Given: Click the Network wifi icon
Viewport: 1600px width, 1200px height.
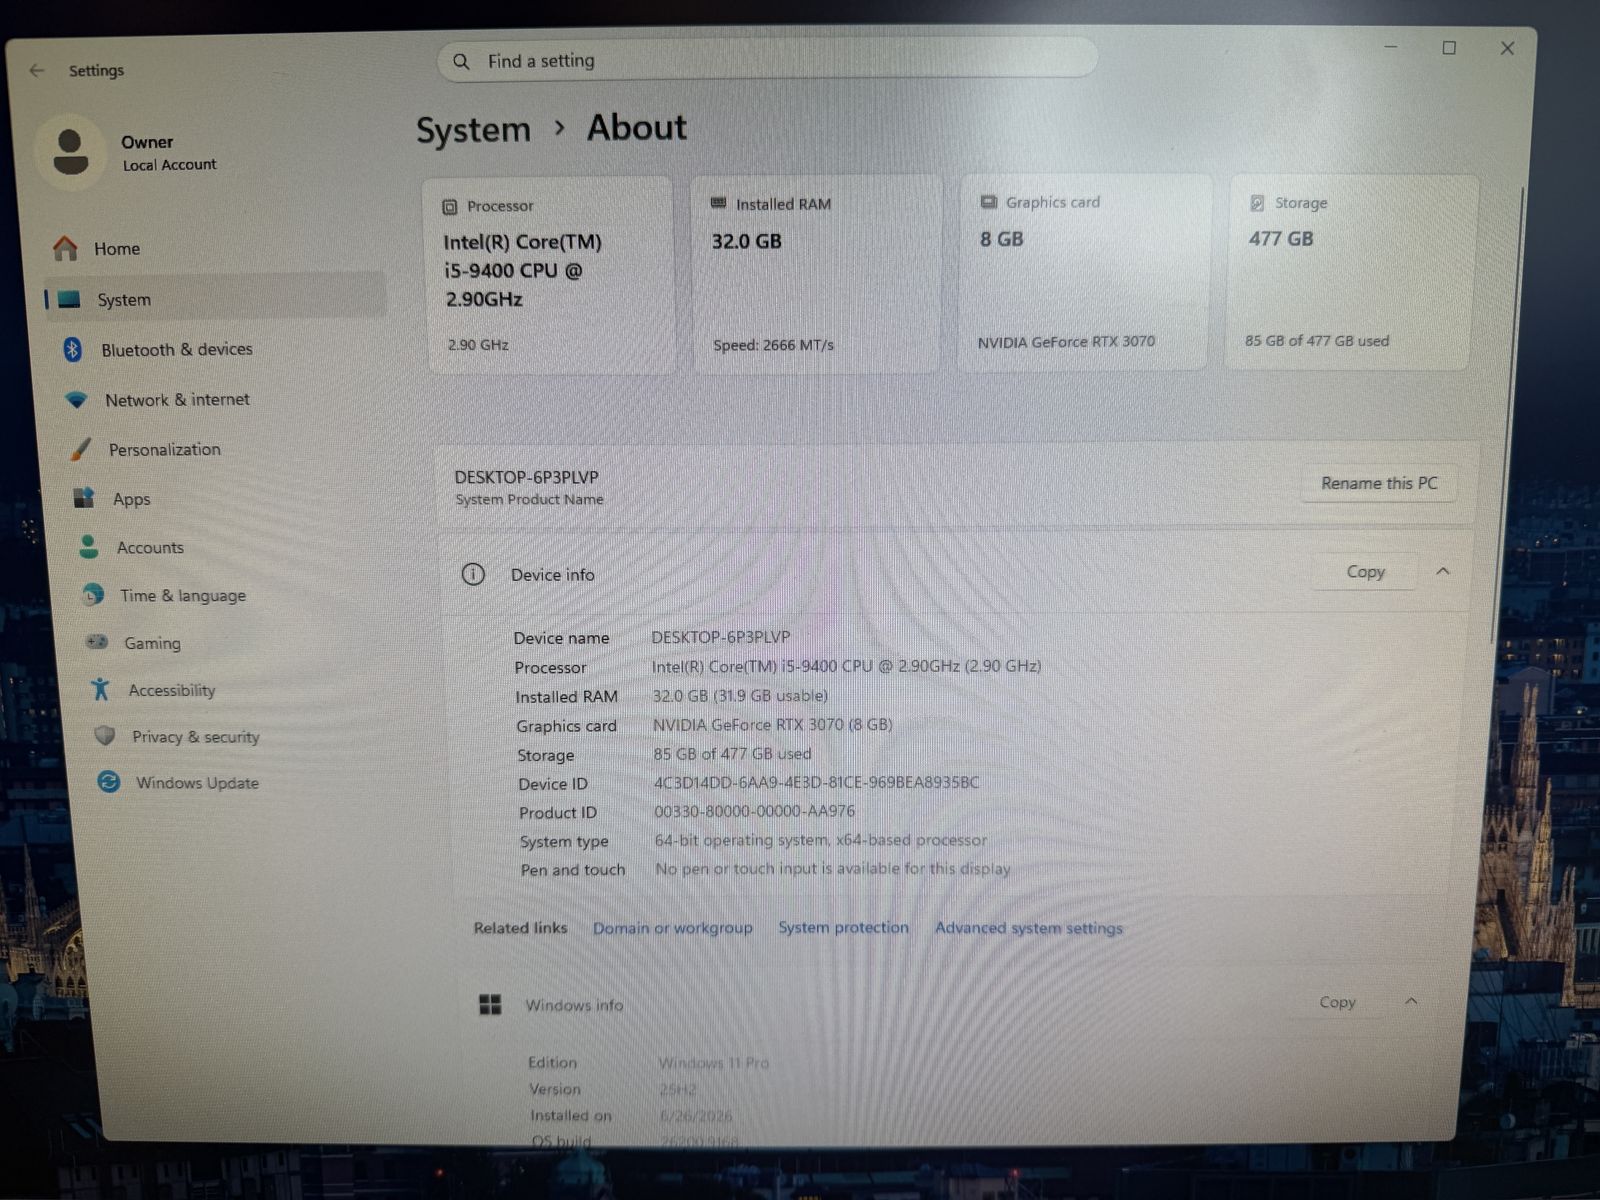Looking at the screenshot, I should [76, 400].
